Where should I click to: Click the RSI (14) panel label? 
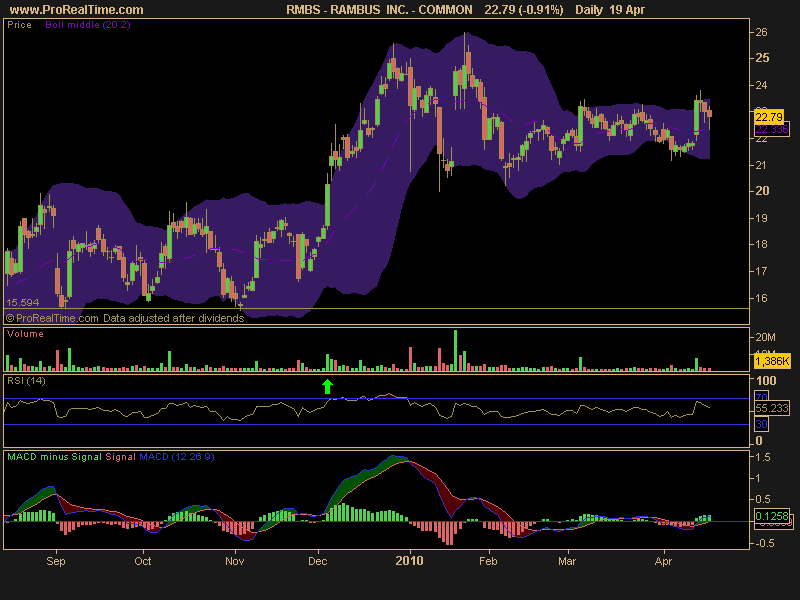coord(26,381)
